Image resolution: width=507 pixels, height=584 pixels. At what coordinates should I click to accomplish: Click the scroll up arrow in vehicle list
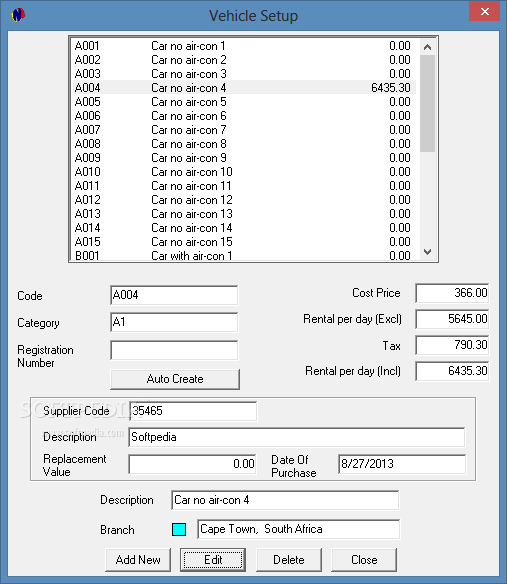coord(427,47)
